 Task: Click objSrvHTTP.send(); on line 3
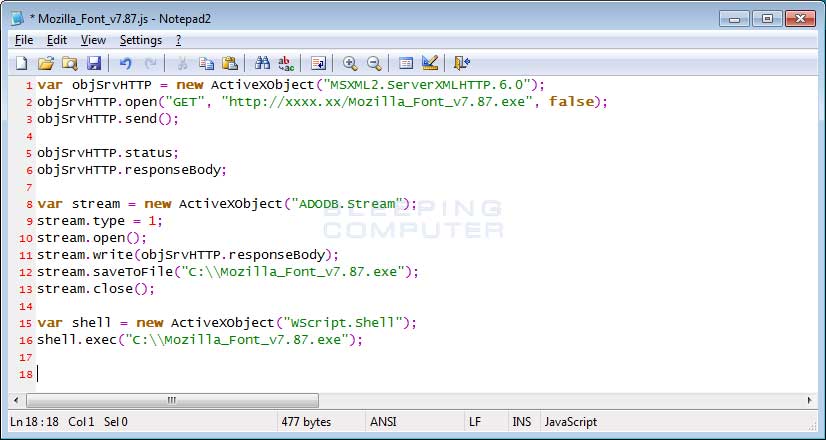(108, 119)
